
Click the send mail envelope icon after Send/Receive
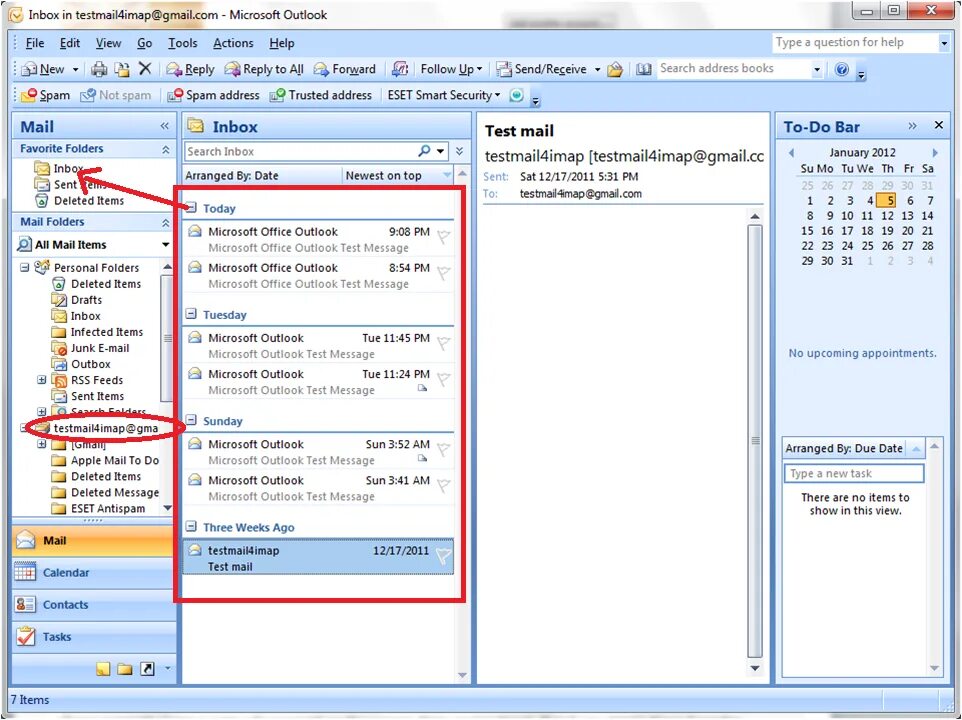615,70
